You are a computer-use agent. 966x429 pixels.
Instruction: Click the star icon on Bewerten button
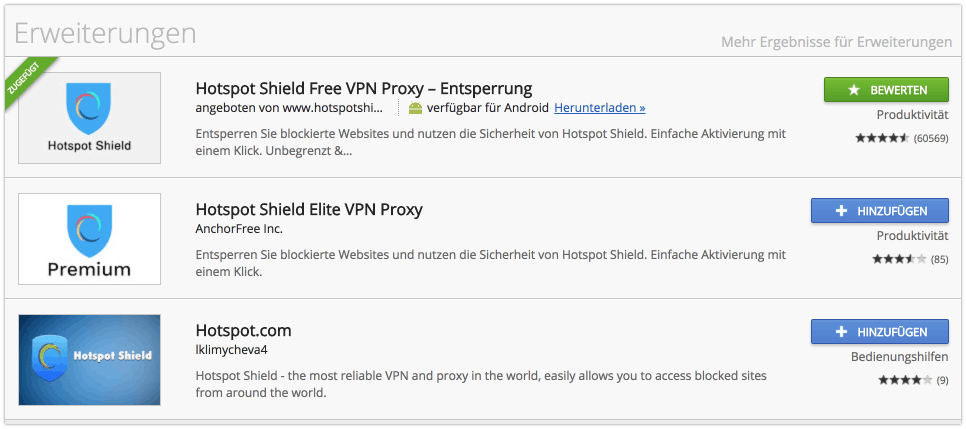[x=853, y=90]
